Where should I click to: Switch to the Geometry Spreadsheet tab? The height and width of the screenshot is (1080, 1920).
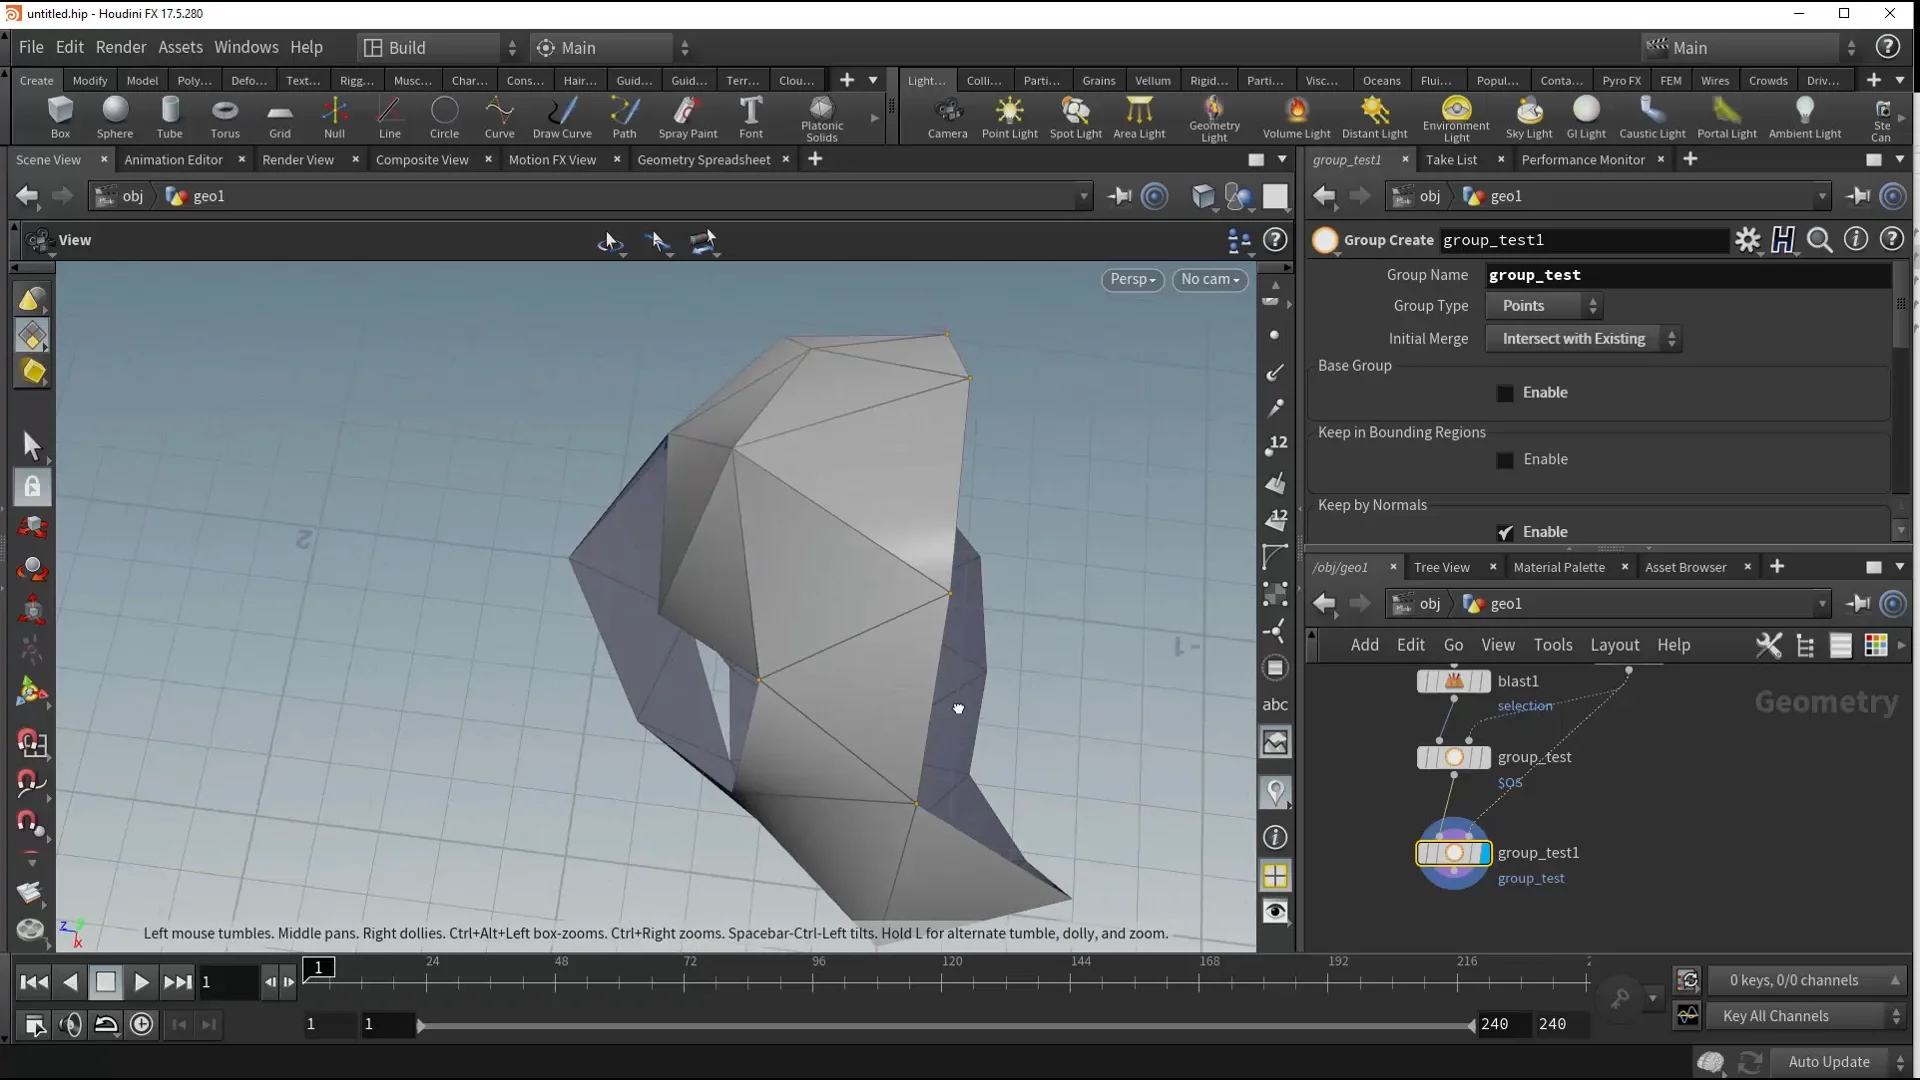click(703, 160)
